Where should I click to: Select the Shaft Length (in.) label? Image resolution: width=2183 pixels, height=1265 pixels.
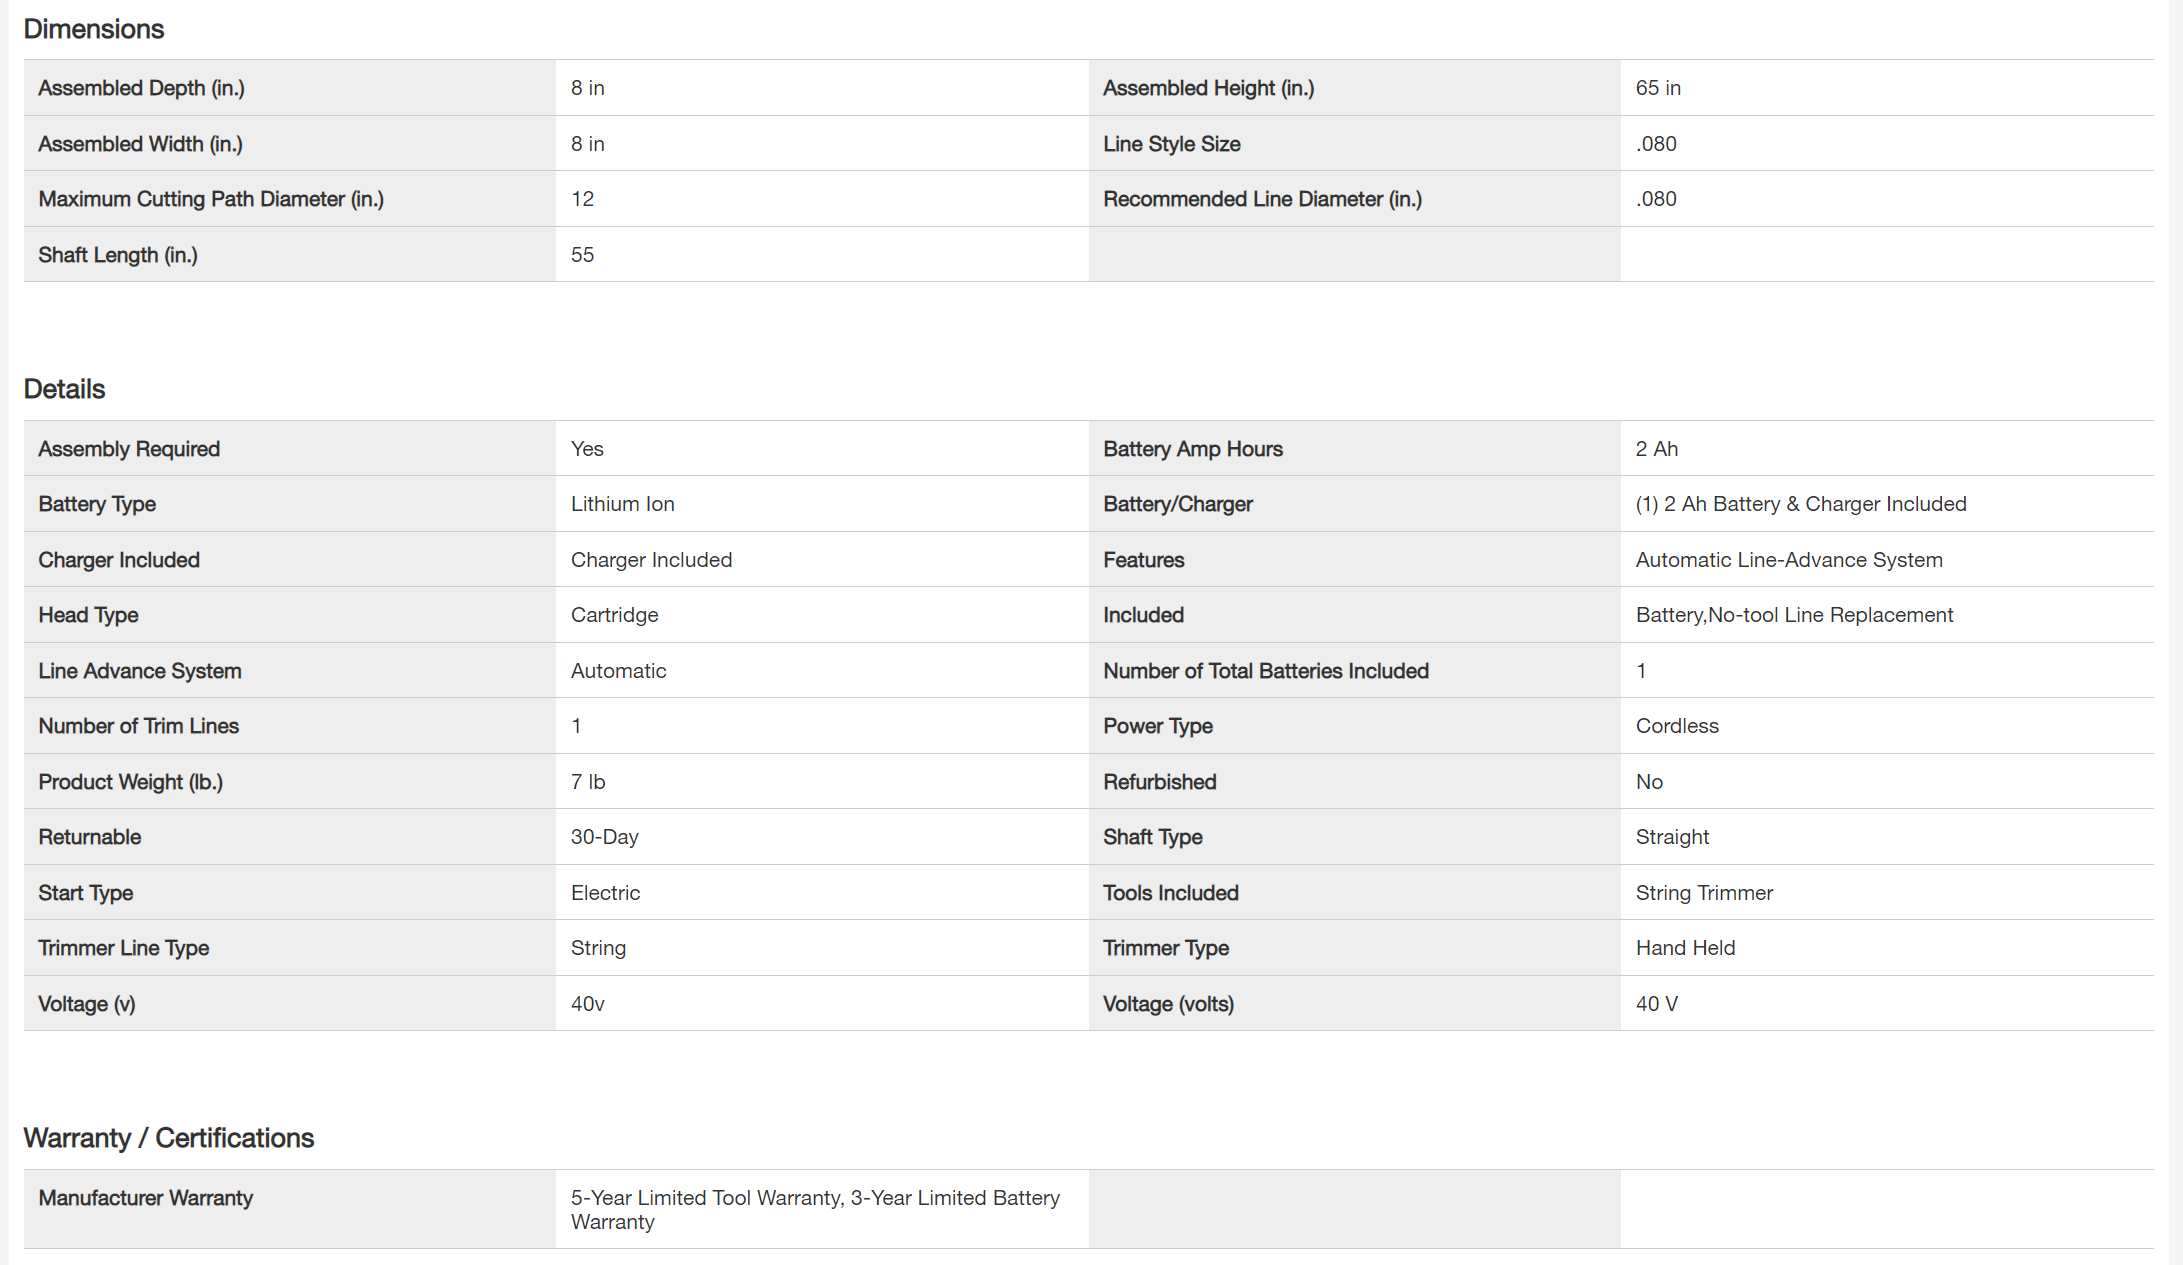118,255
